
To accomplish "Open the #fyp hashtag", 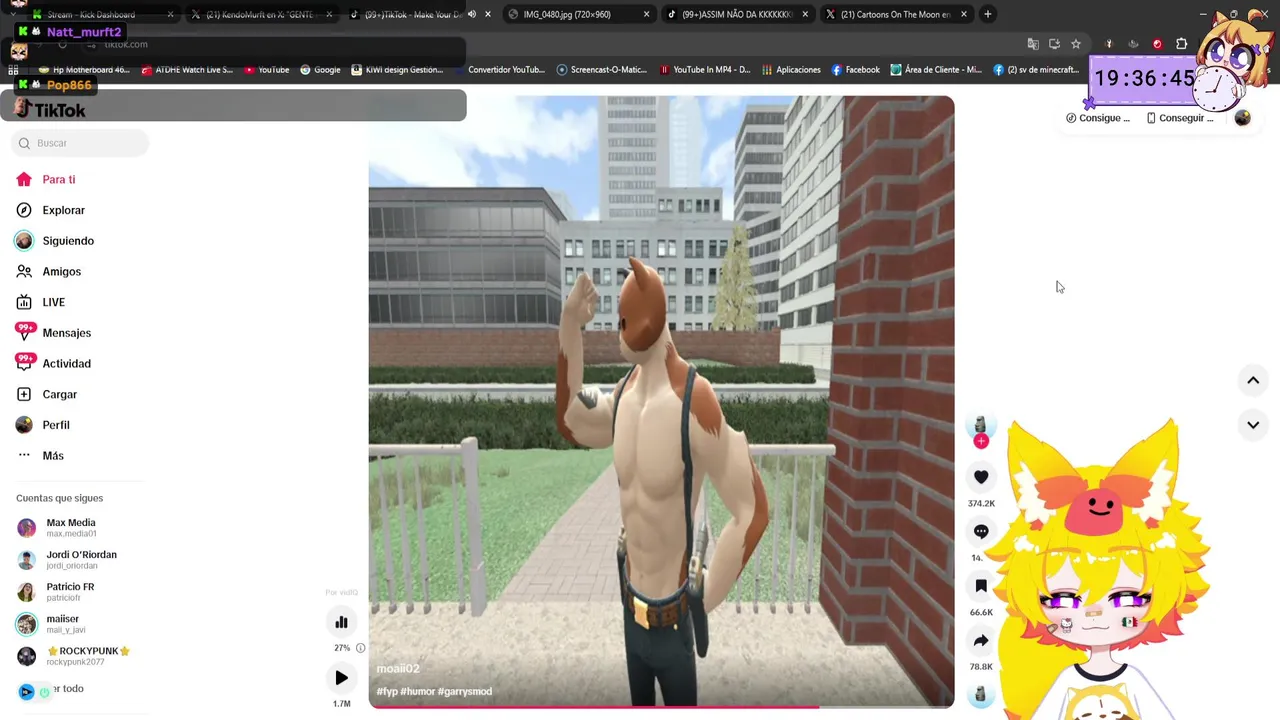I will pos(387,692).
